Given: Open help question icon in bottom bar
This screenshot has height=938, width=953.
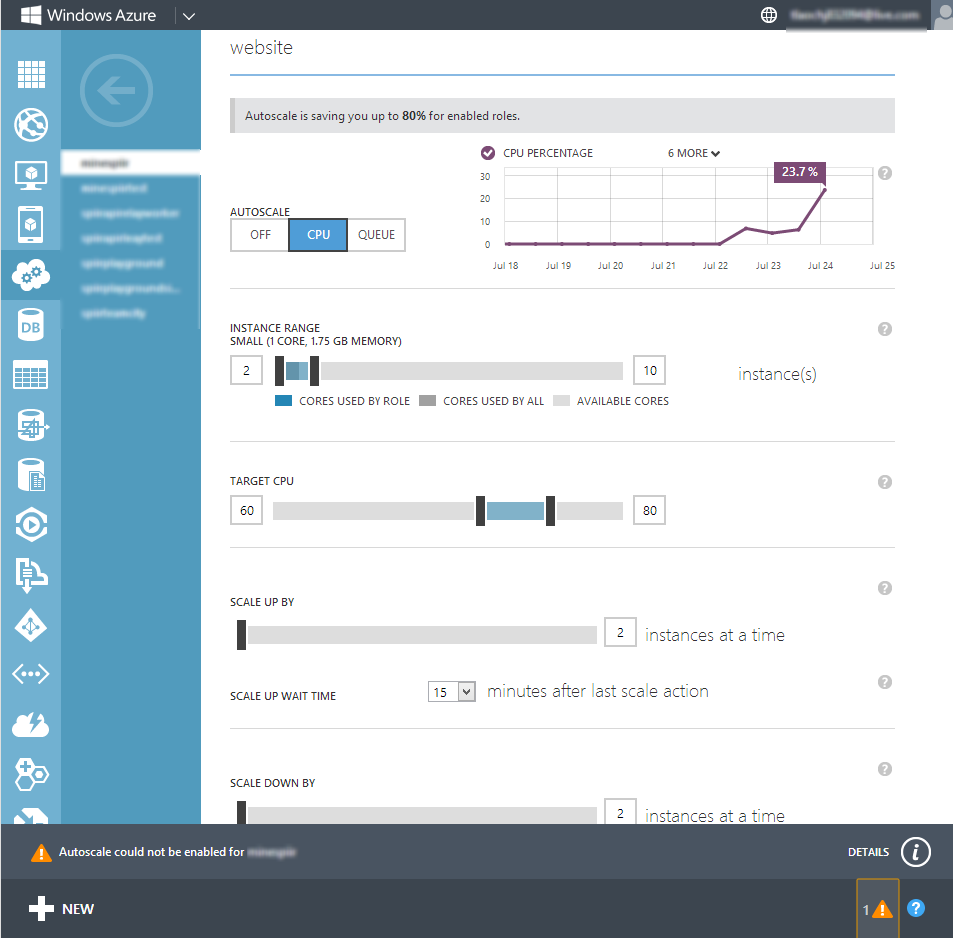Looking at the screenshot, I should 916,908.
